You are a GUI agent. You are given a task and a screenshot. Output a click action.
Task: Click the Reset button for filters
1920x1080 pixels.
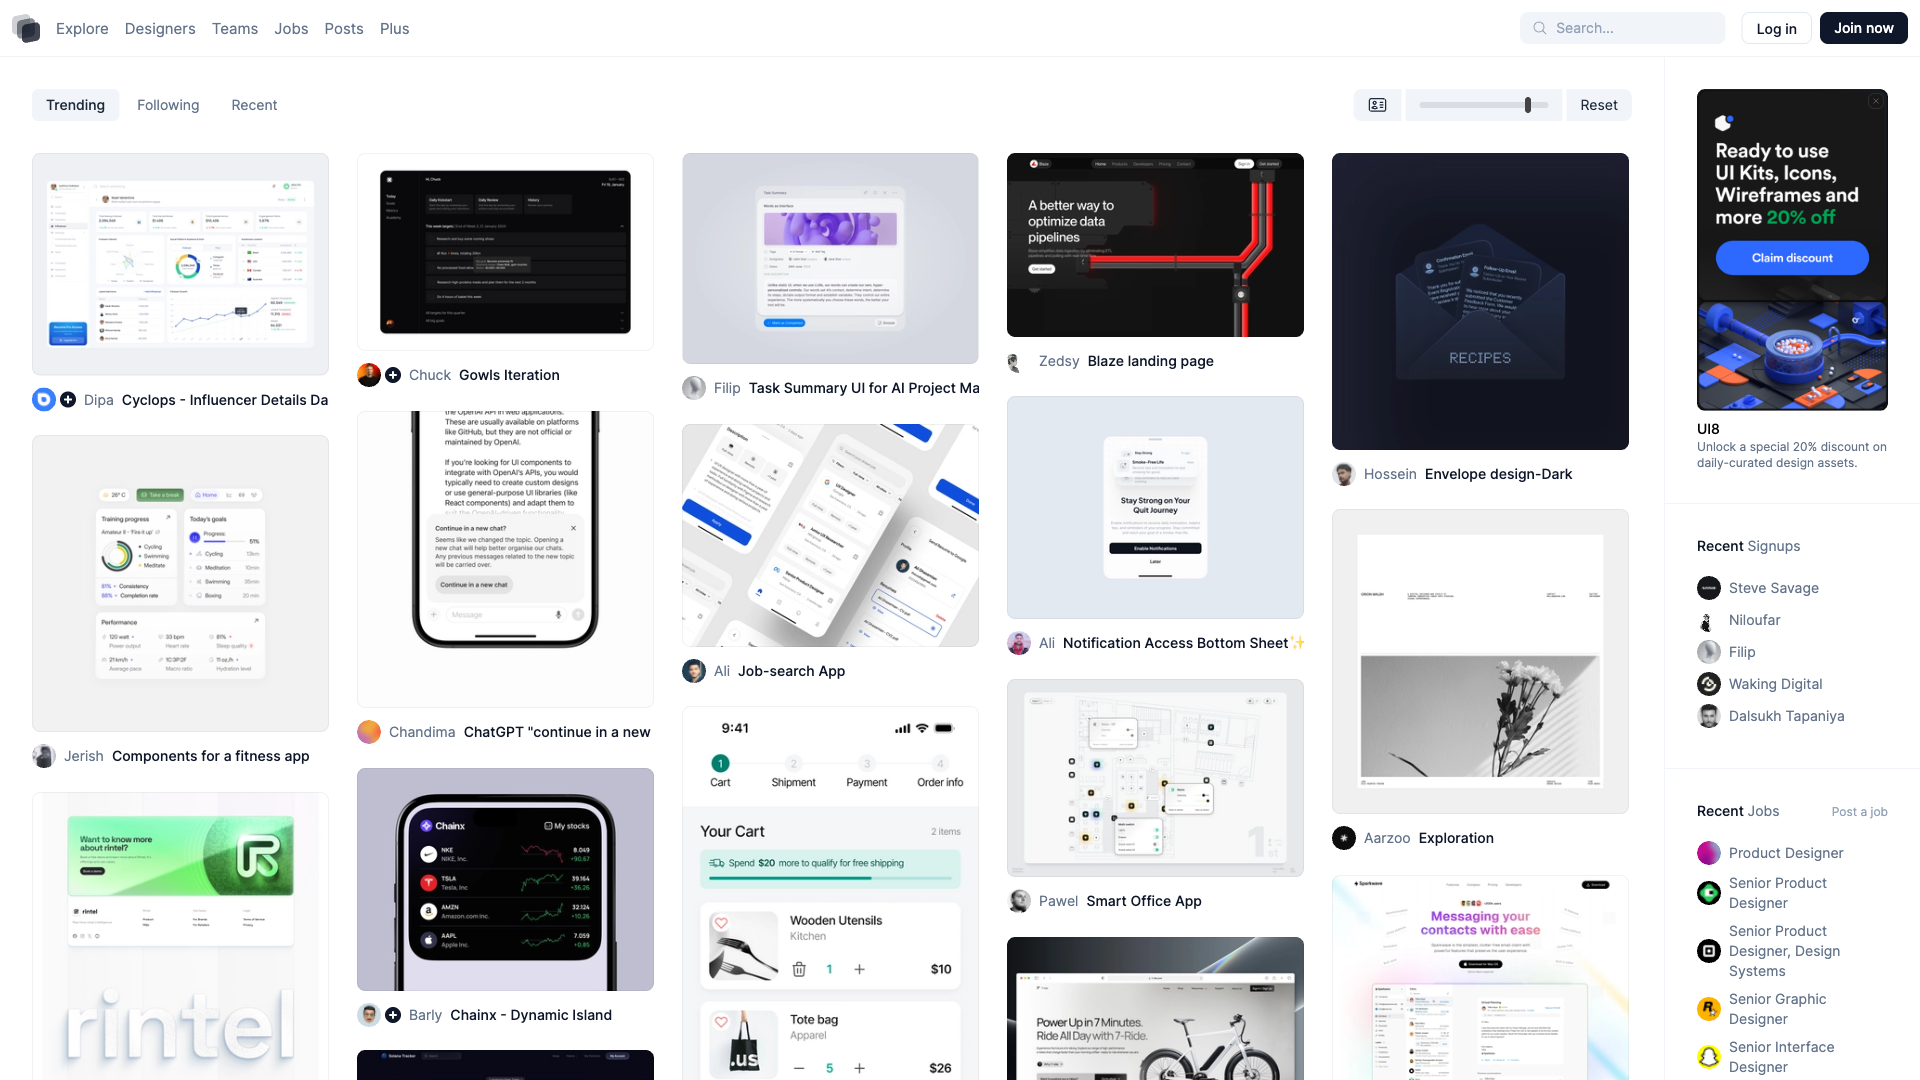pos(1598,105)
